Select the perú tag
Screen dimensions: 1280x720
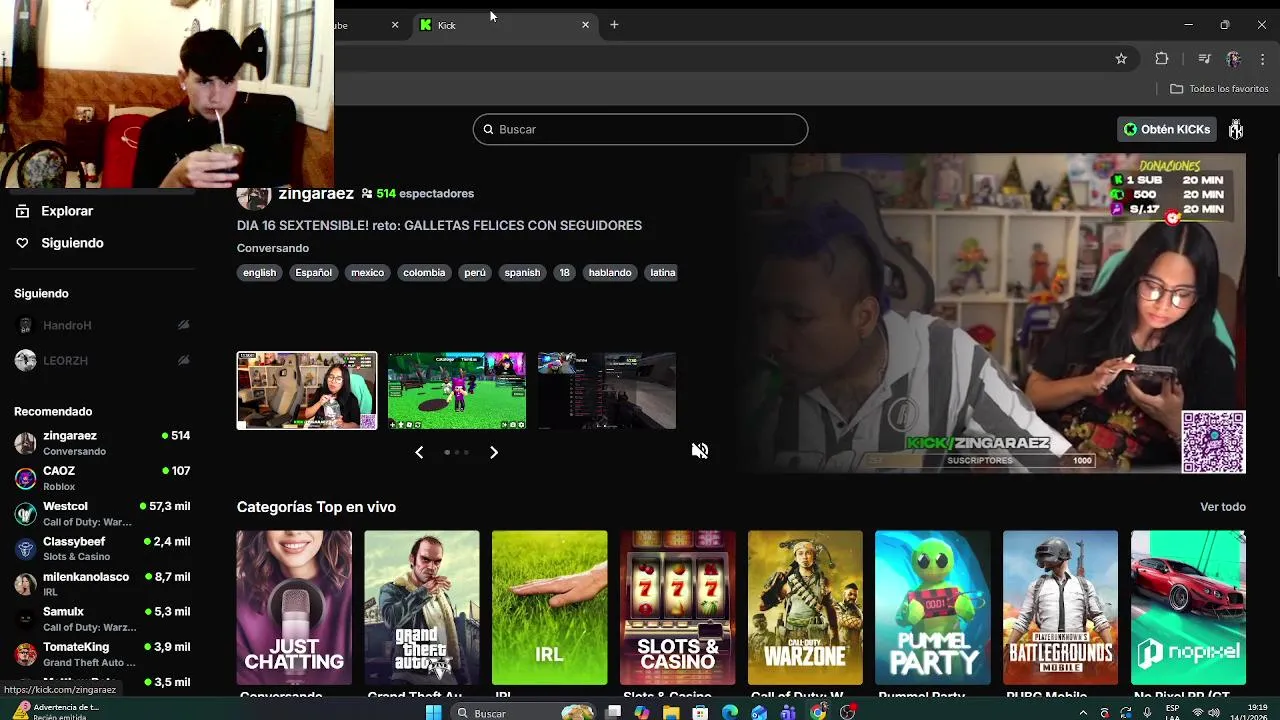475,272
